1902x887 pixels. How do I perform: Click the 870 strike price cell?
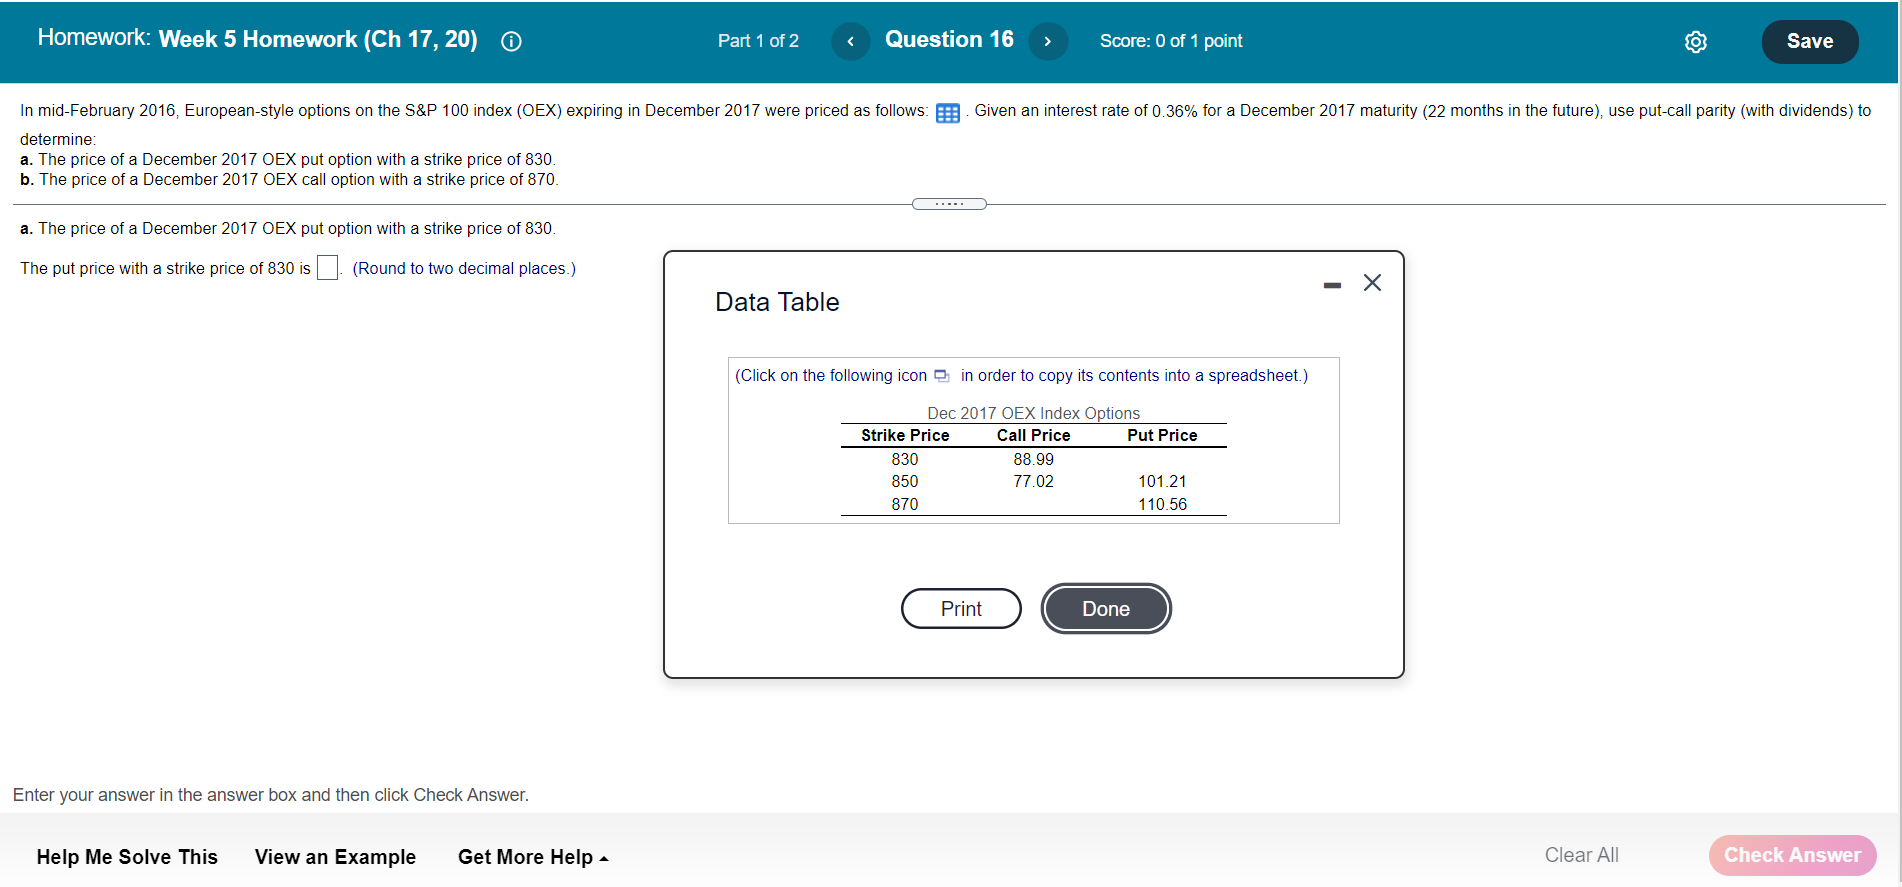[905, 504]
